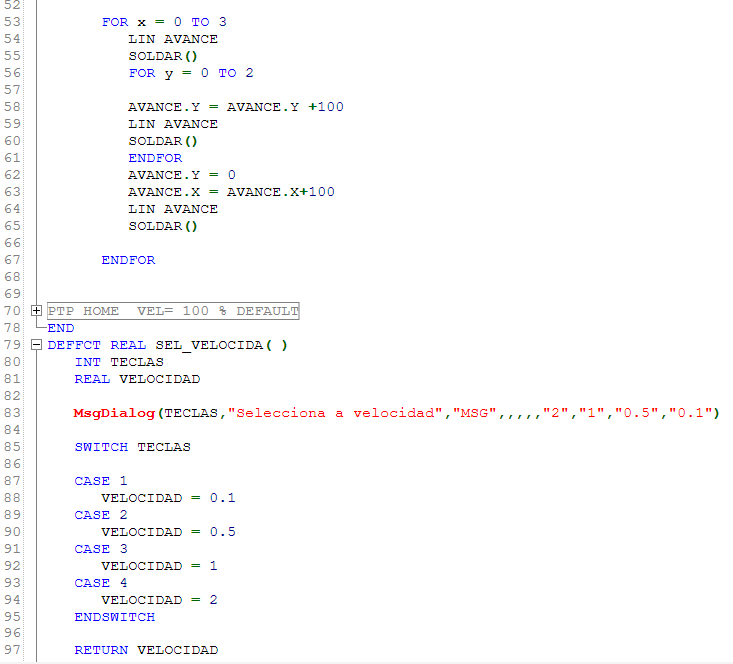
Task: Click the END keyword on line 78
Action: point(61,328)
